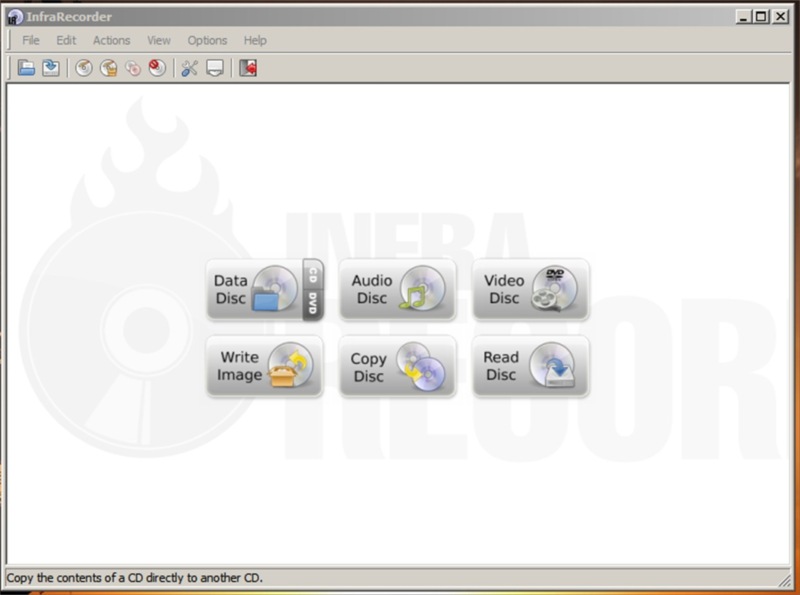The image size is (800, 595).
Task: Pick the DVD option on Data Disc button
Action: pos(313,305)
